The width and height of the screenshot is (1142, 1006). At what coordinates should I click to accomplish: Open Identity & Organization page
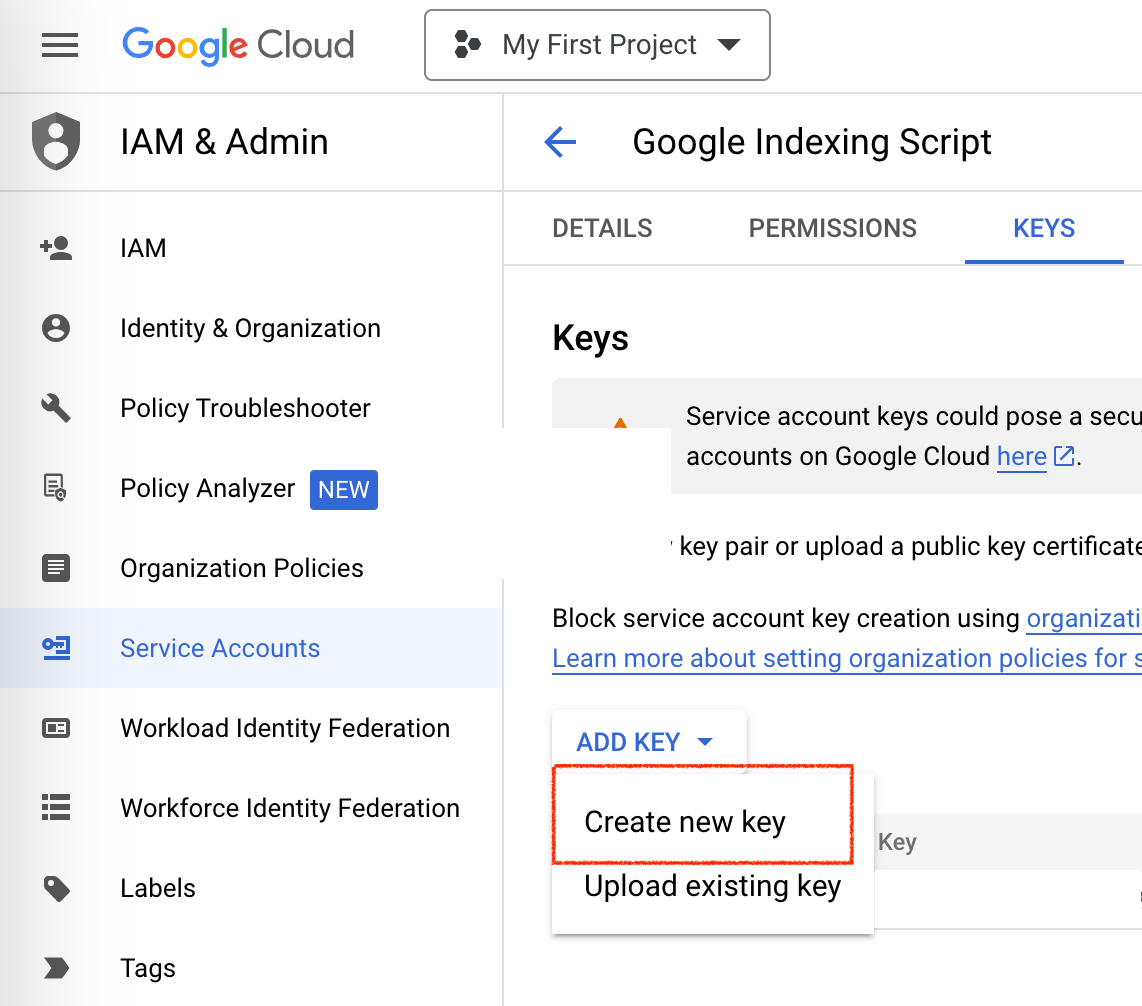click(251, 329)
